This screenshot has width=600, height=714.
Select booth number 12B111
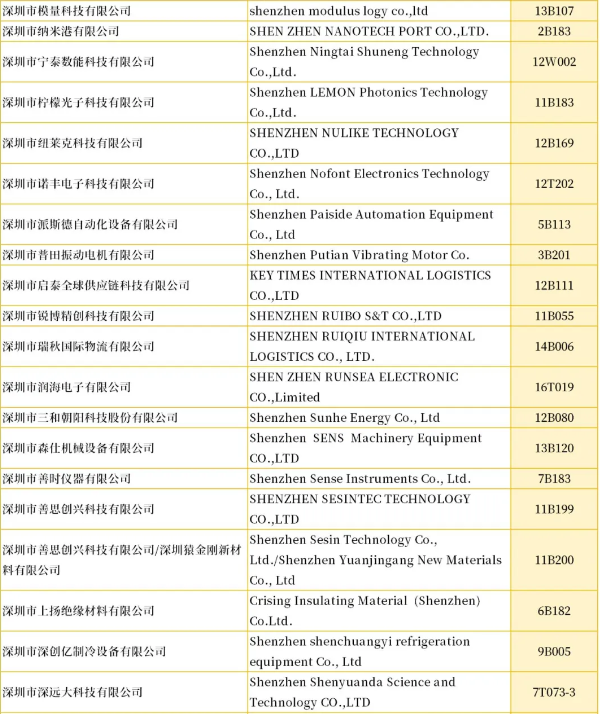pyautogui.click(x=554, y=286)
